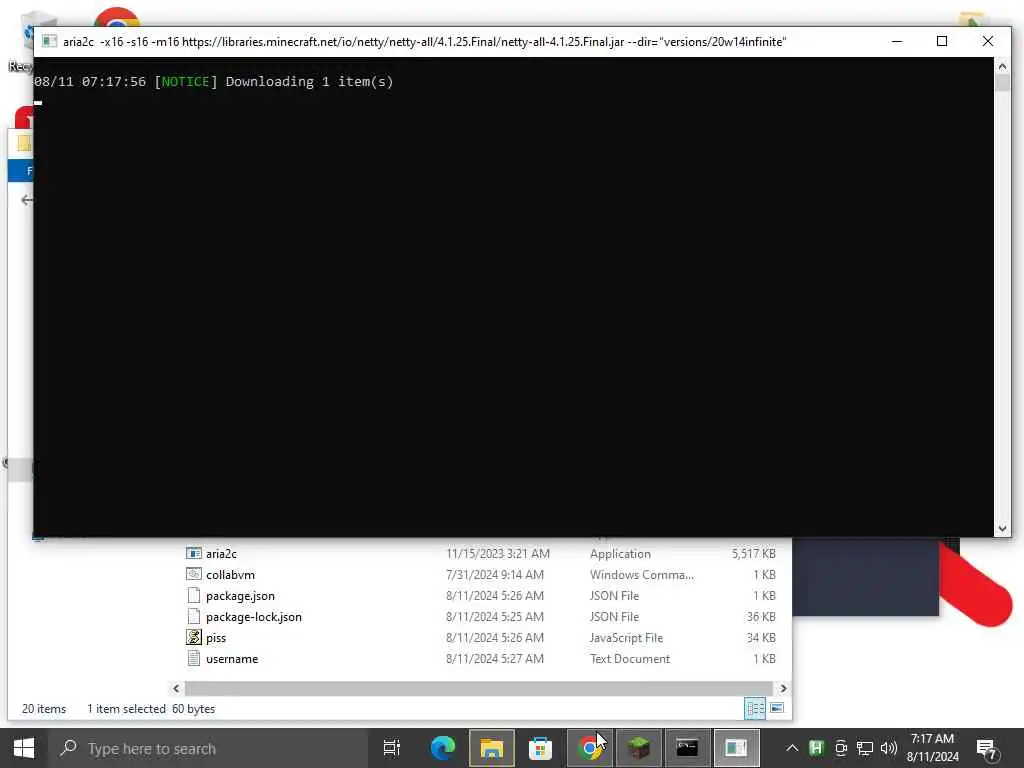This screenshot has height=768, width=1024.
Task: Click the taskbar search box
Action: 208,748
